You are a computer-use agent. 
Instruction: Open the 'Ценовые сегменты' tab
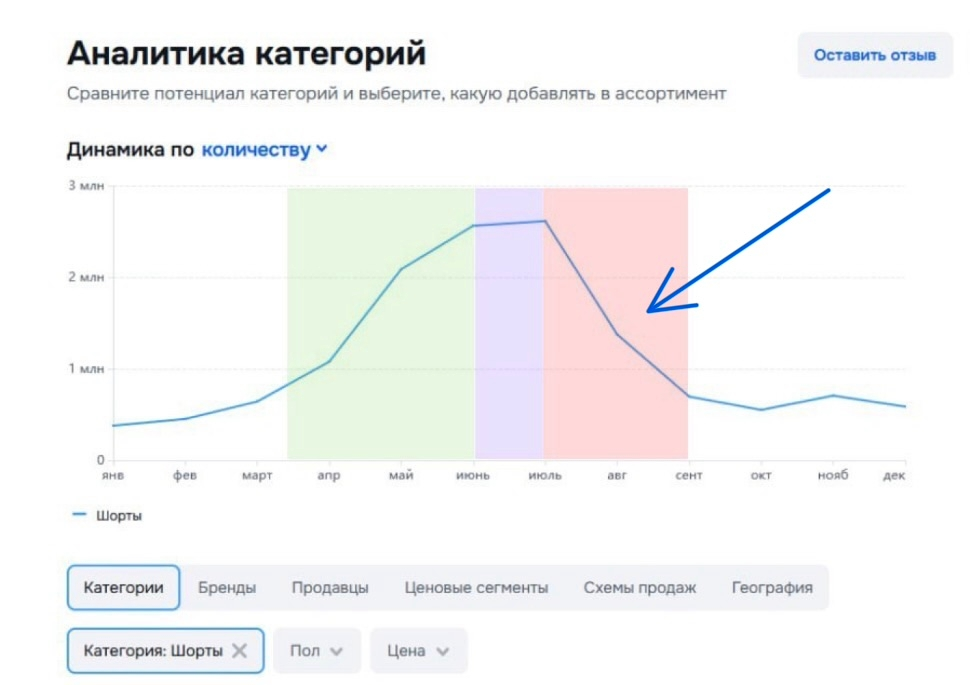click(476, 588)
